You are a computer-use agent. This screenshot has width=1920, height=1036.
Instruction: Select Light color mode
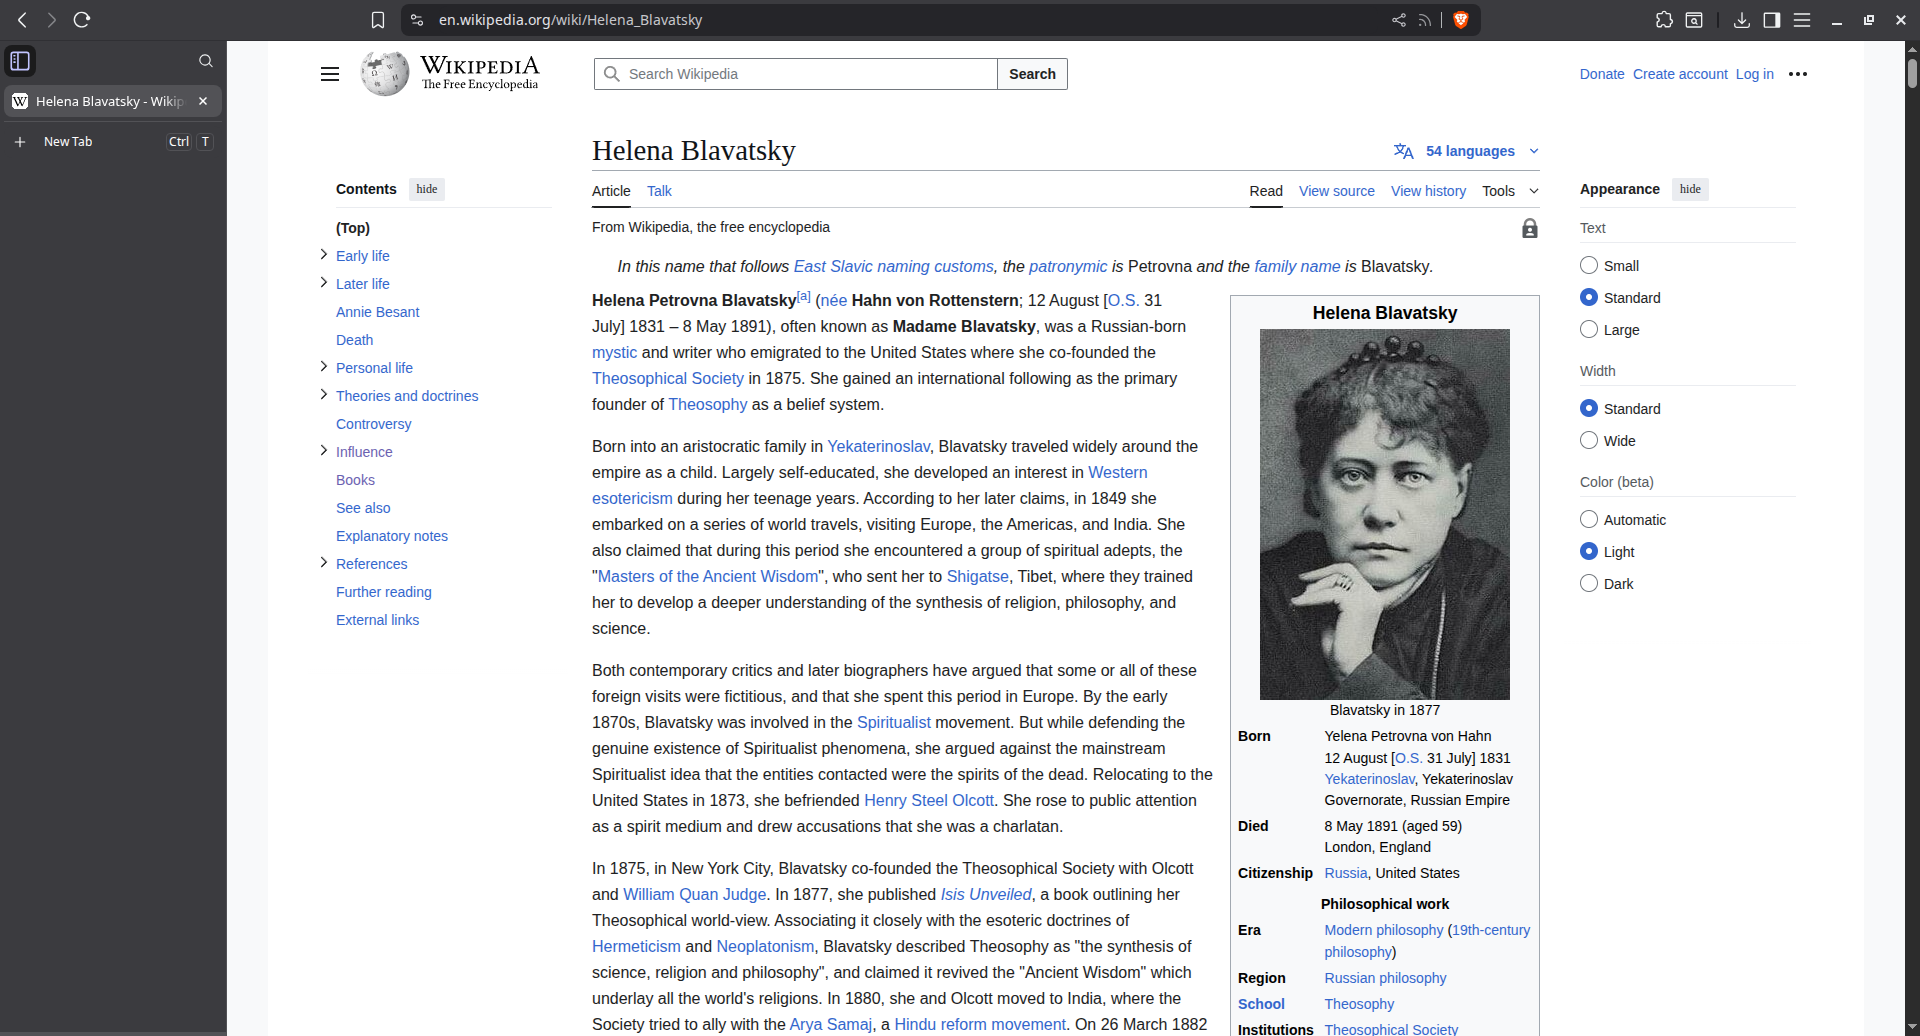(x=1589, y=551)
